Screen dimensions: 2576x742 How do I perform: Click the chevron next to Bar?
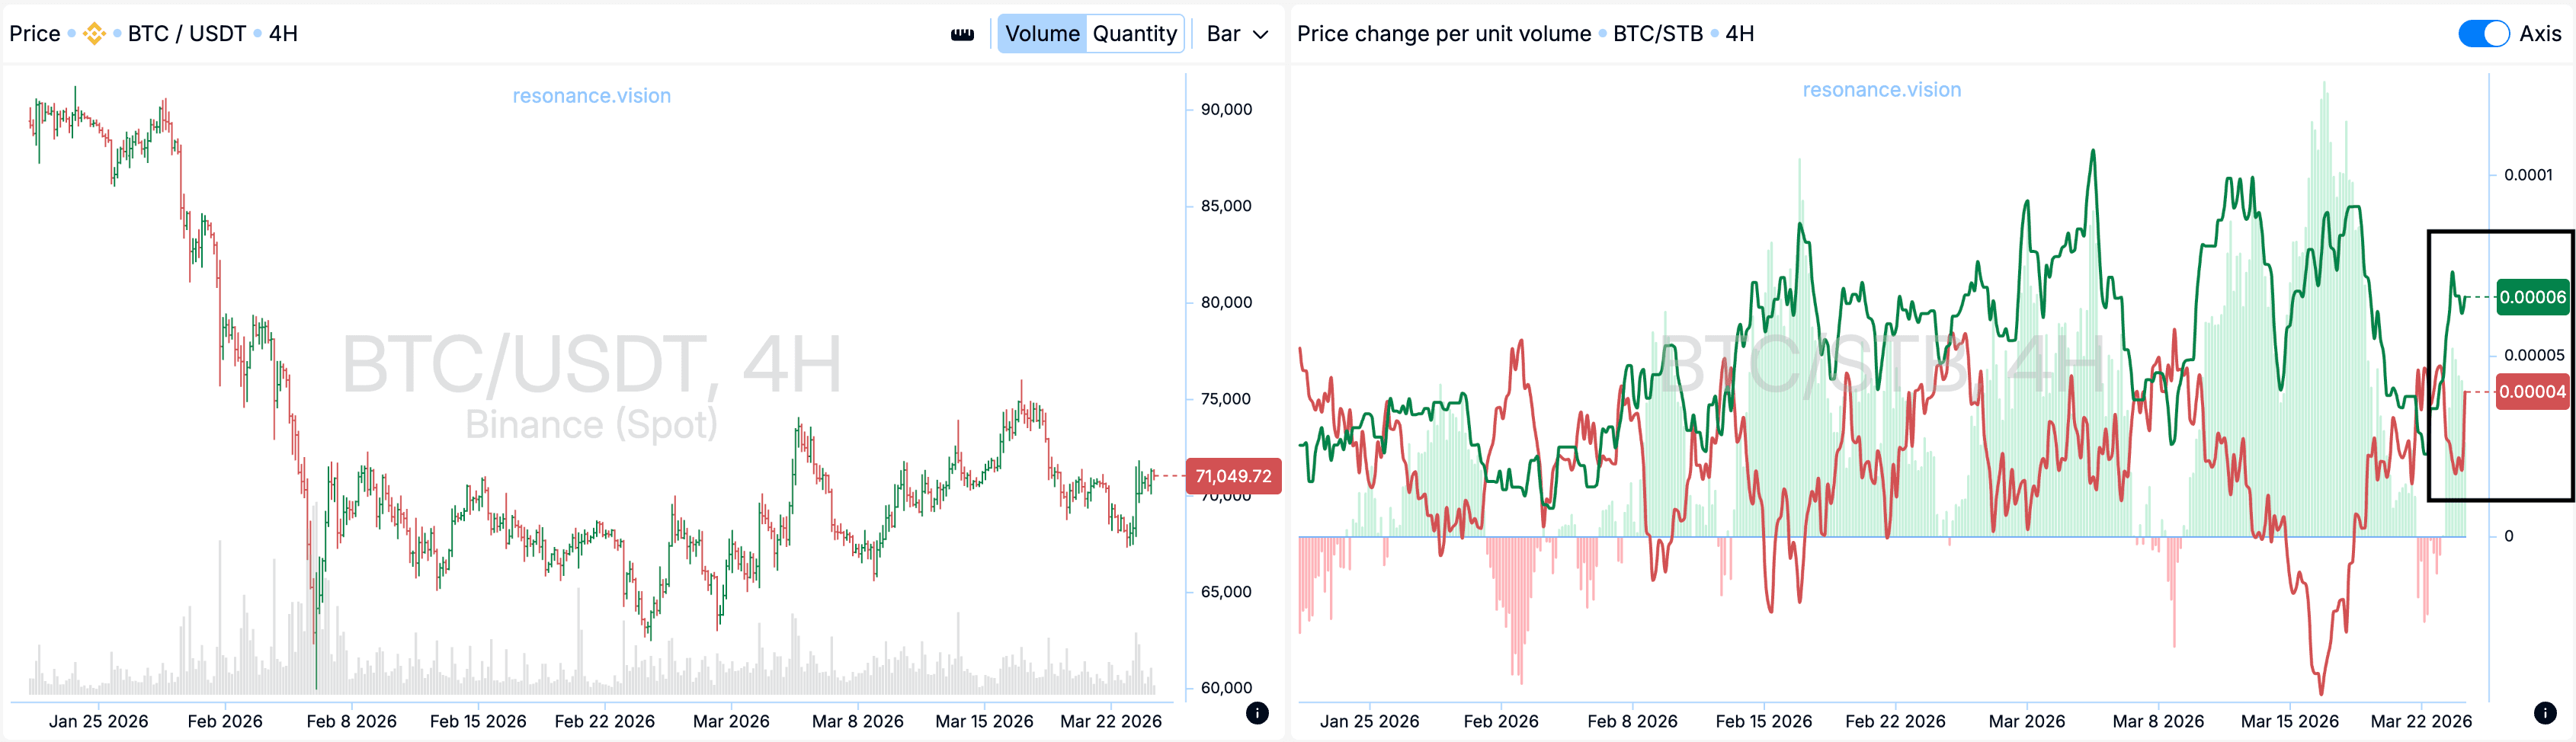1261,35
